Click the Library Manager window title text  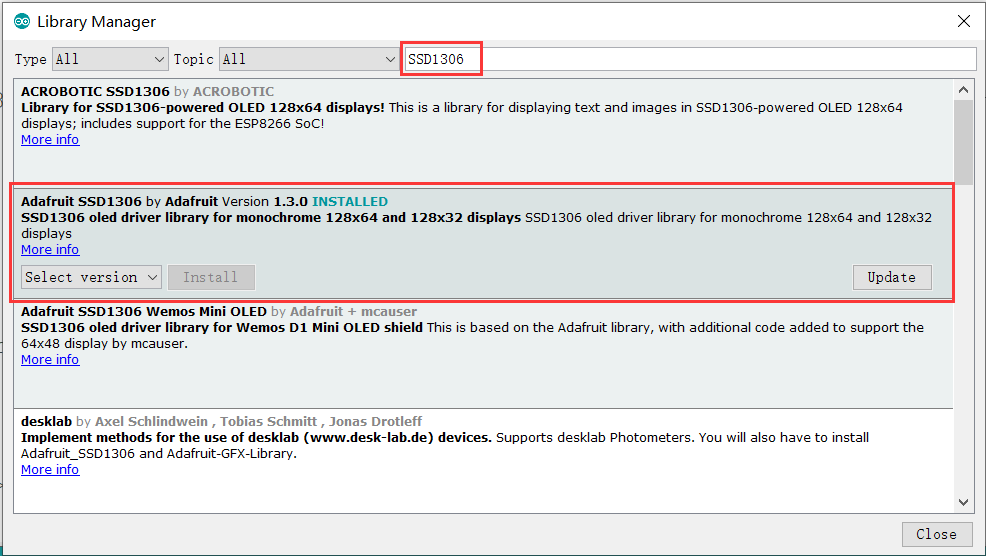(x=96, y=21)
